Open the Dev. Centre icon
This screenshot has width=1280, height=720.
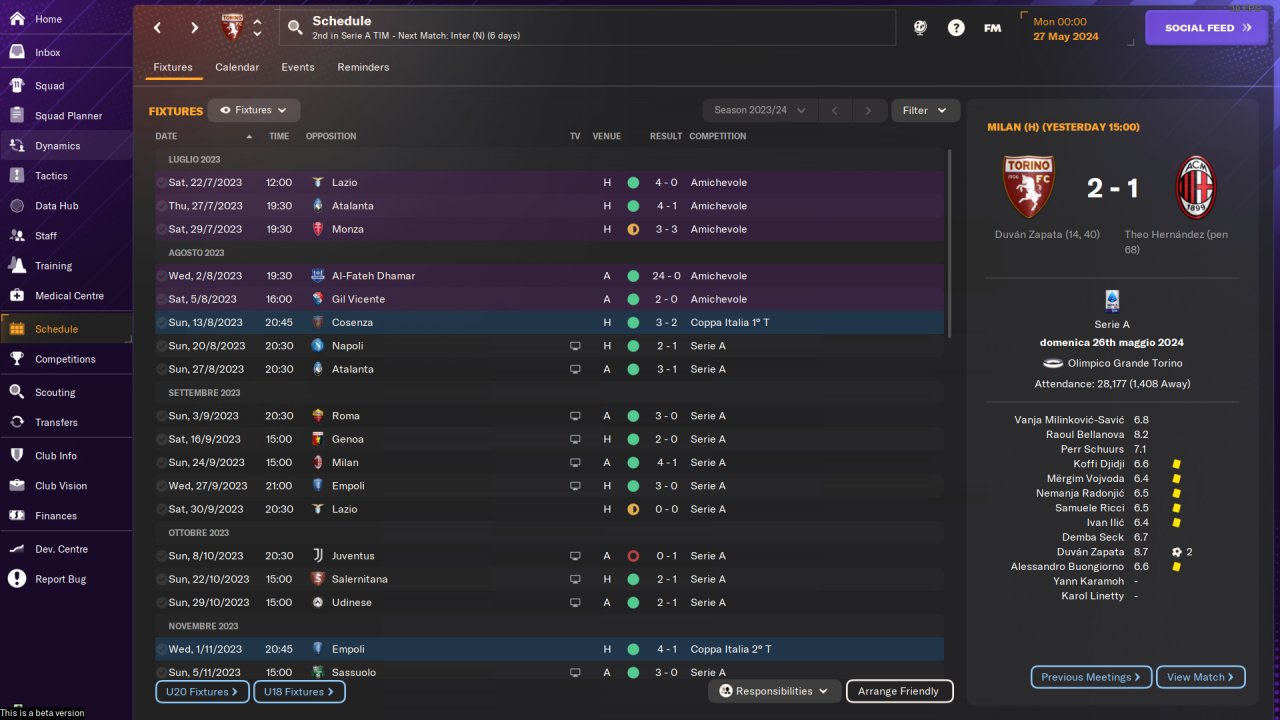click(16, 548)
